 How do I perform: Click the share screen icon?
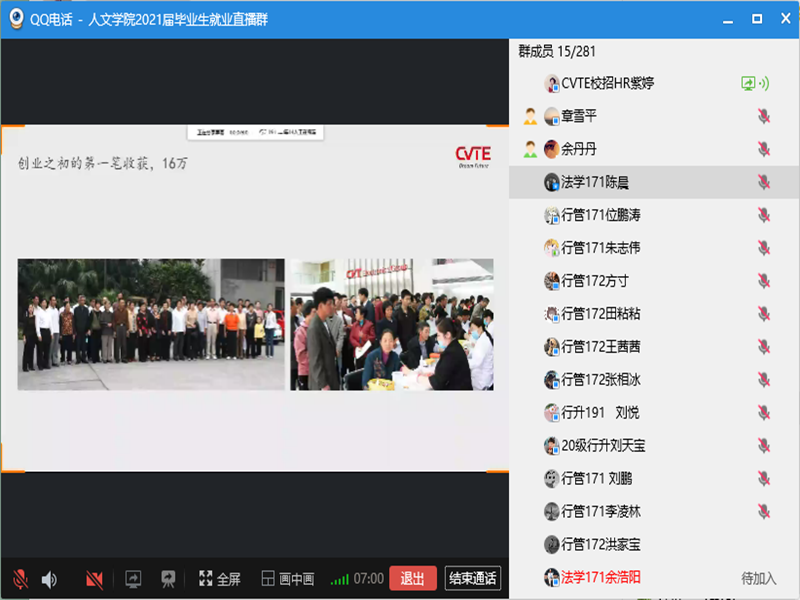[133, 579]
